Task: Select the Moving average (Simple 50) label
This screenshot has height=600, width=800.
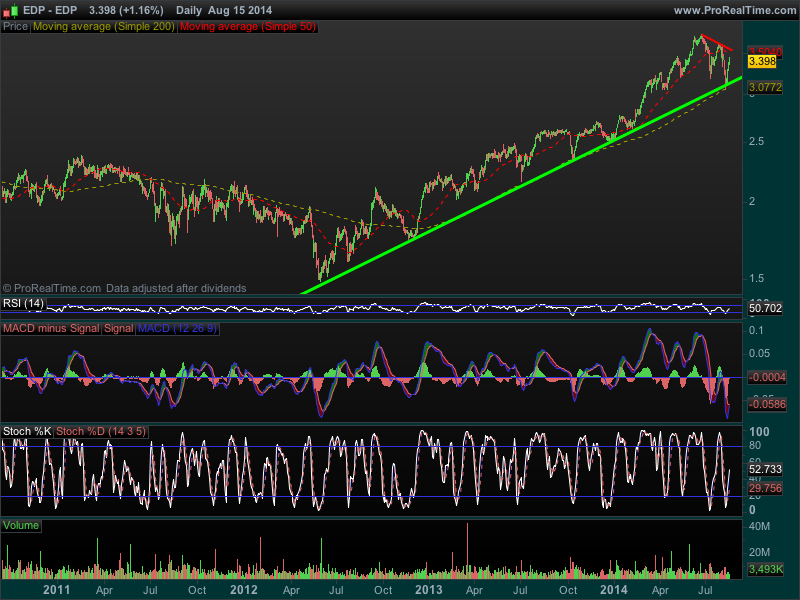Action: point(248,27)
